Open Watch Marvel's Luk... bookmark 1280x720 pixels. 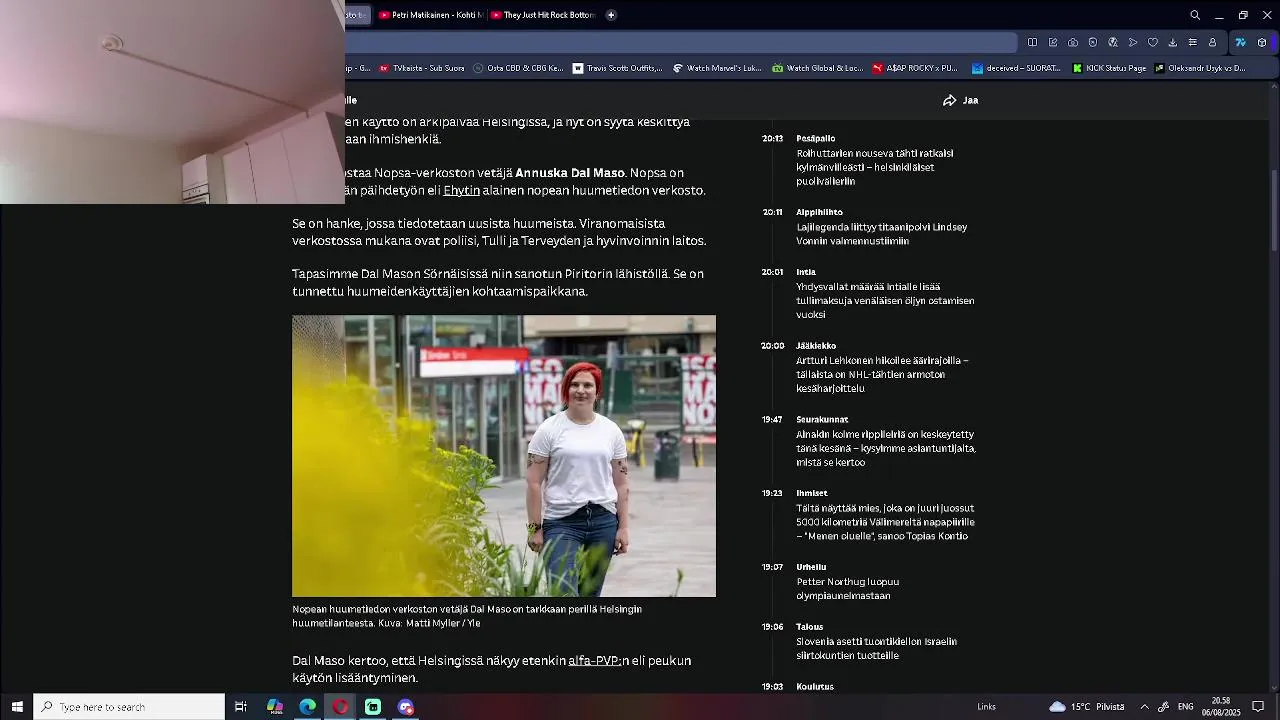pos(717,68)
